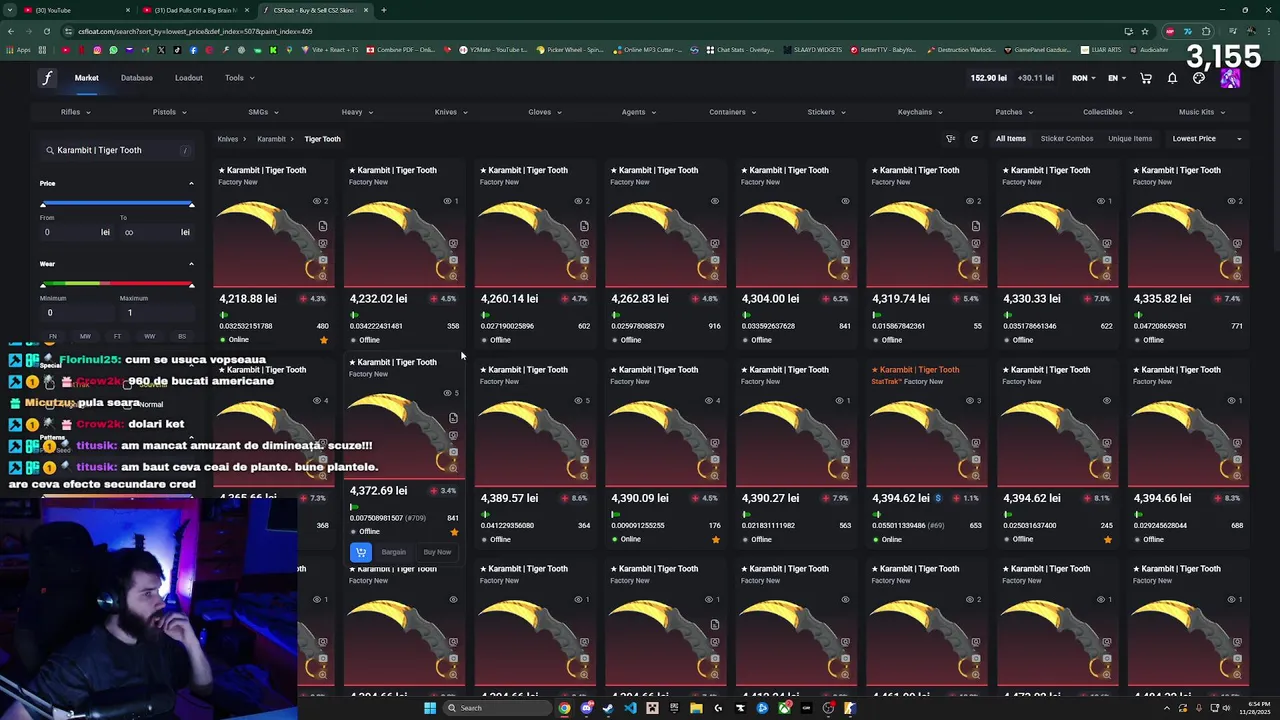Toggle watch eye on 4,372.69 lei listing
1280x720 pixels.
pos(447,393)
